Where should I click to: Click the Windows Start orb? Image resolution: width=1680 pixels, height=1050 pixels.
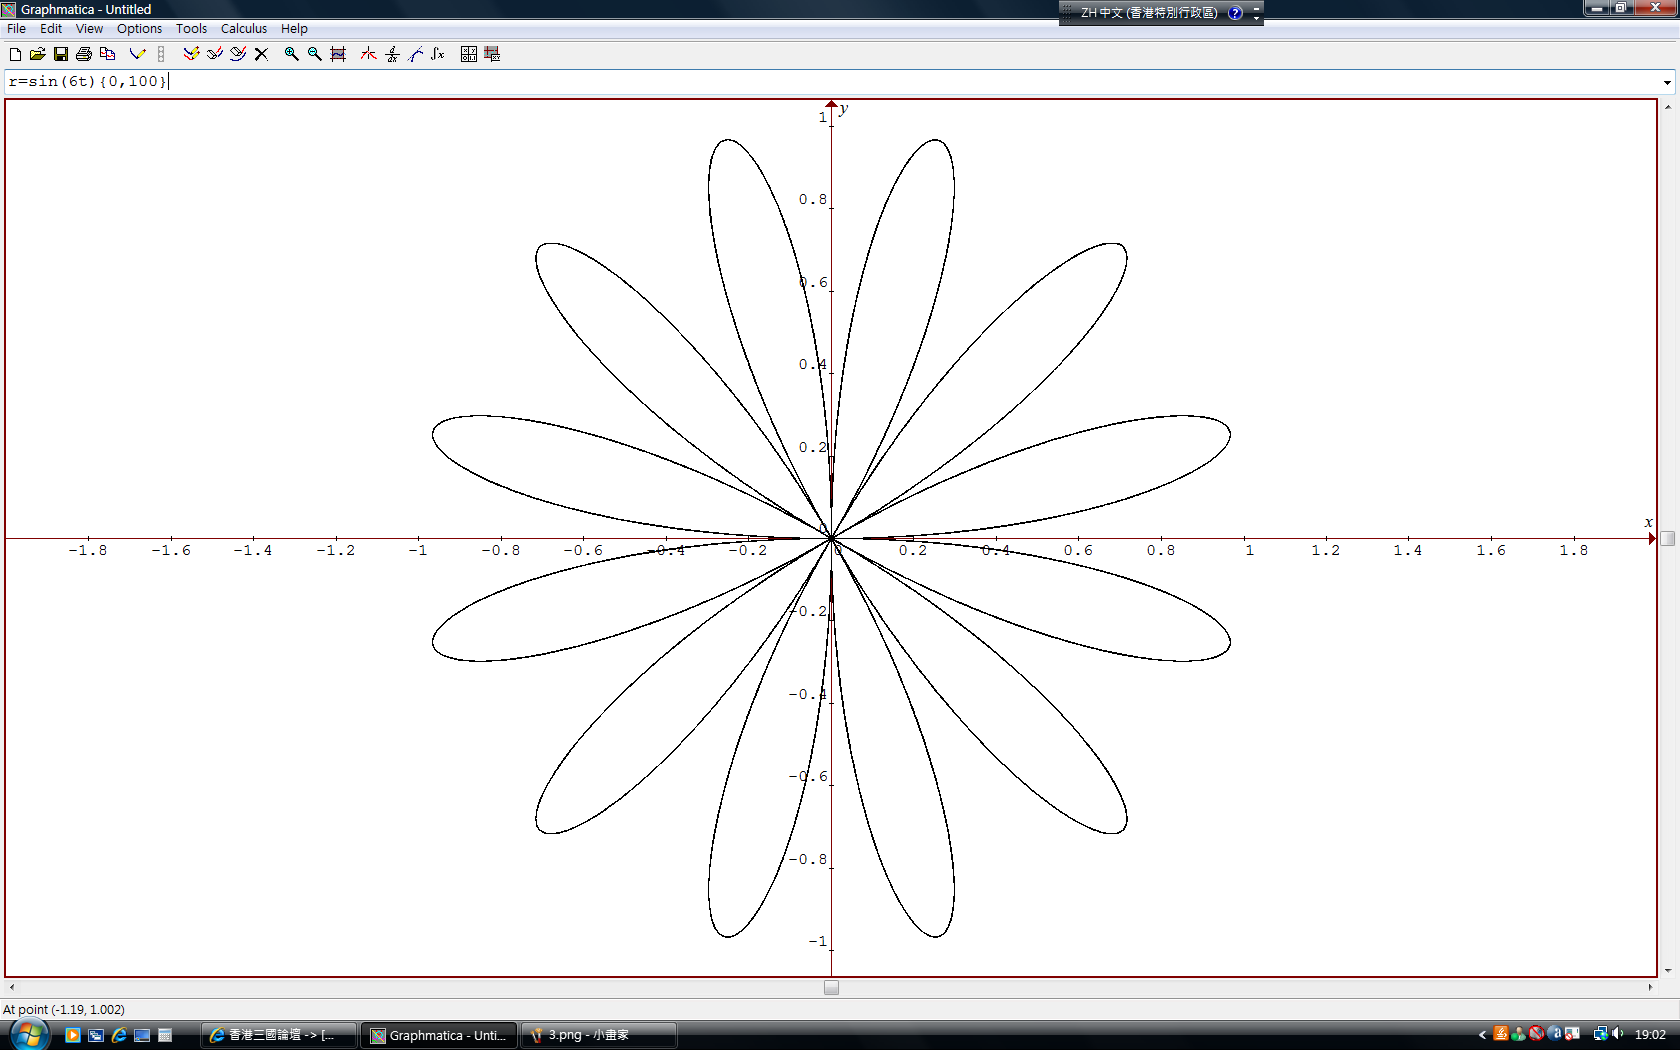30,1035
